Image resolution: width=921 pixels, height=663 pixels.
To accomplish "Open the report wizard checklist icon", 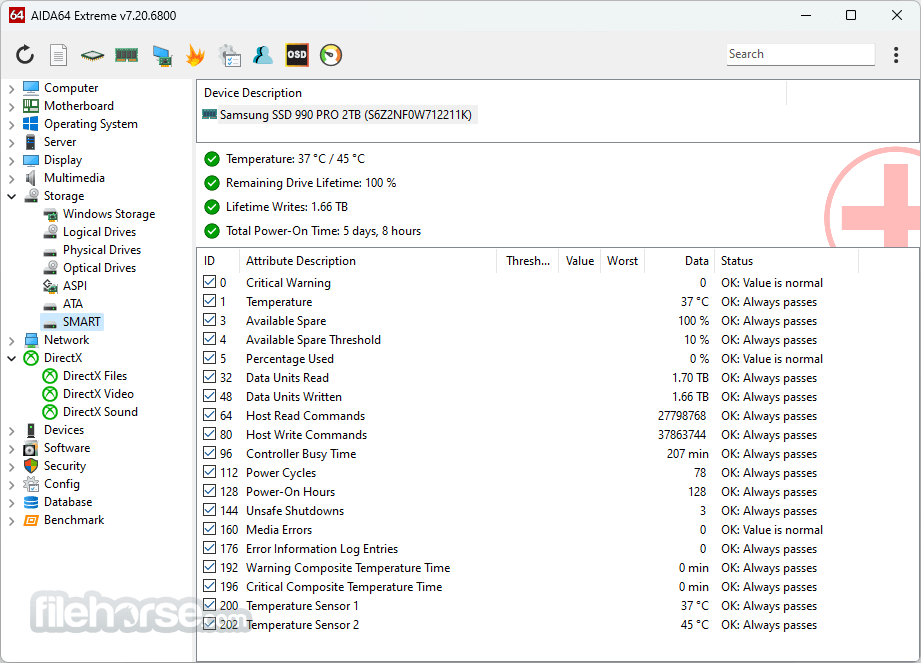I will (229, 55).
